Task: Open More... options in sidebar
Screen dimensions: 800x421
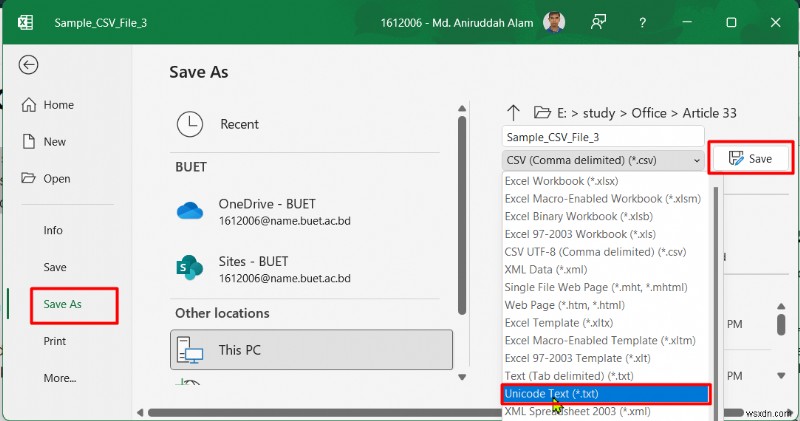Action: tap(60, 378)
